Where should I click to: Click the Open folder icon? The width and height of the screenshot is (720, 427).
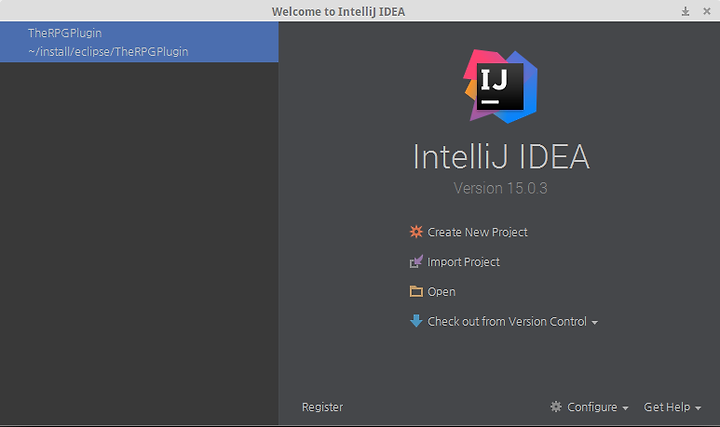(416, 291)
